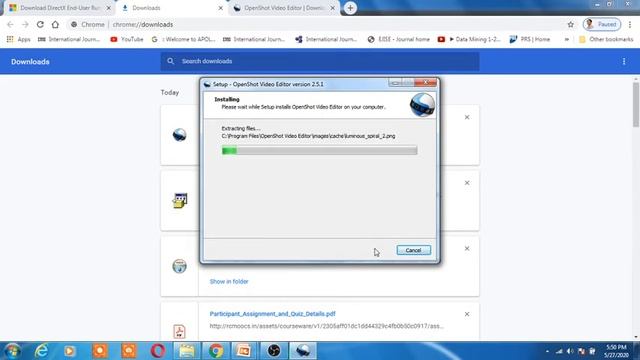Reload the current page

click(40, 24)
